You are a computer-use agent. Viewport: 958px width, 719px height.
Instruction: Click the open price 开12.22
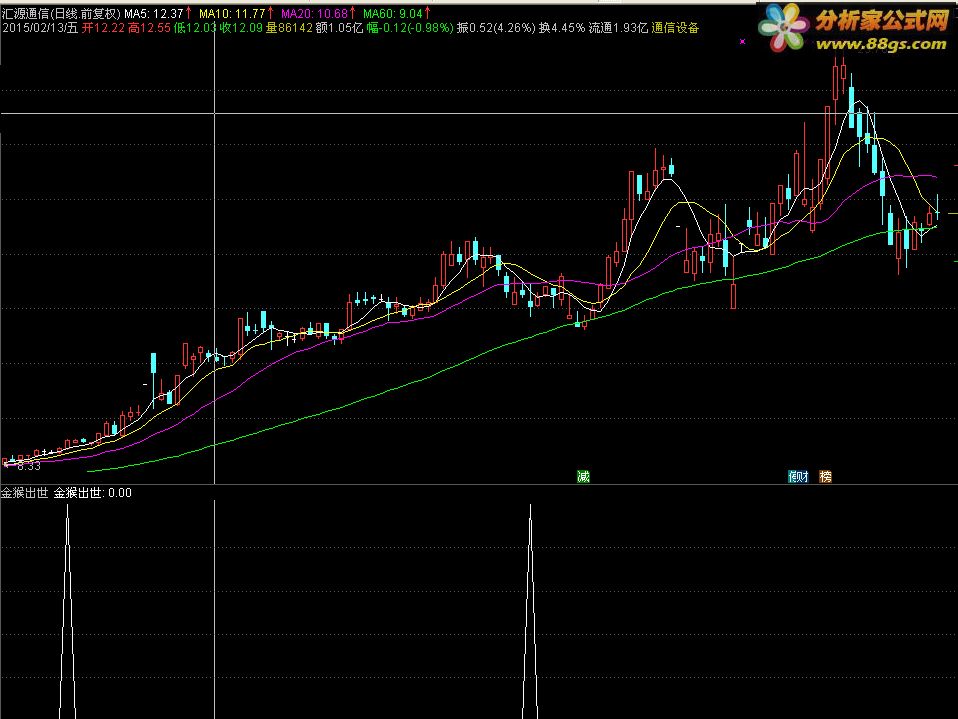pyautogui.click(x=103, y=28)
